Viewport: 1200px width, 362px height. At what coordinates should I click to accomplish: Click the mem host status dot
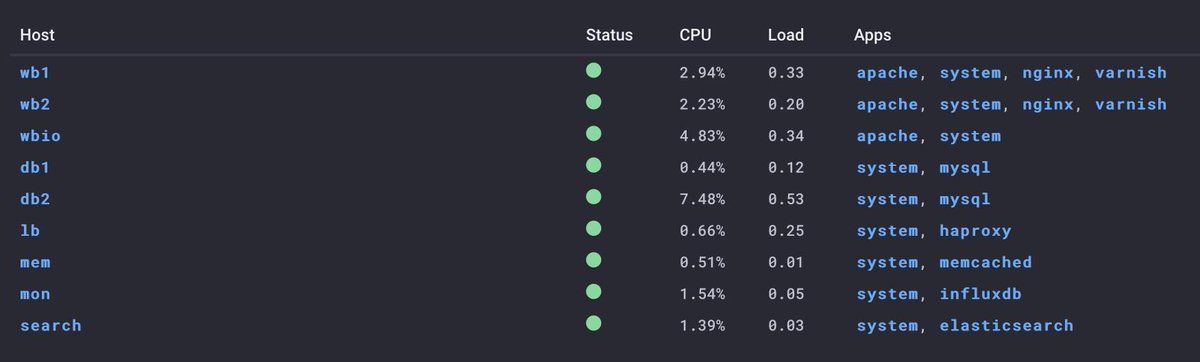(593, 261)
